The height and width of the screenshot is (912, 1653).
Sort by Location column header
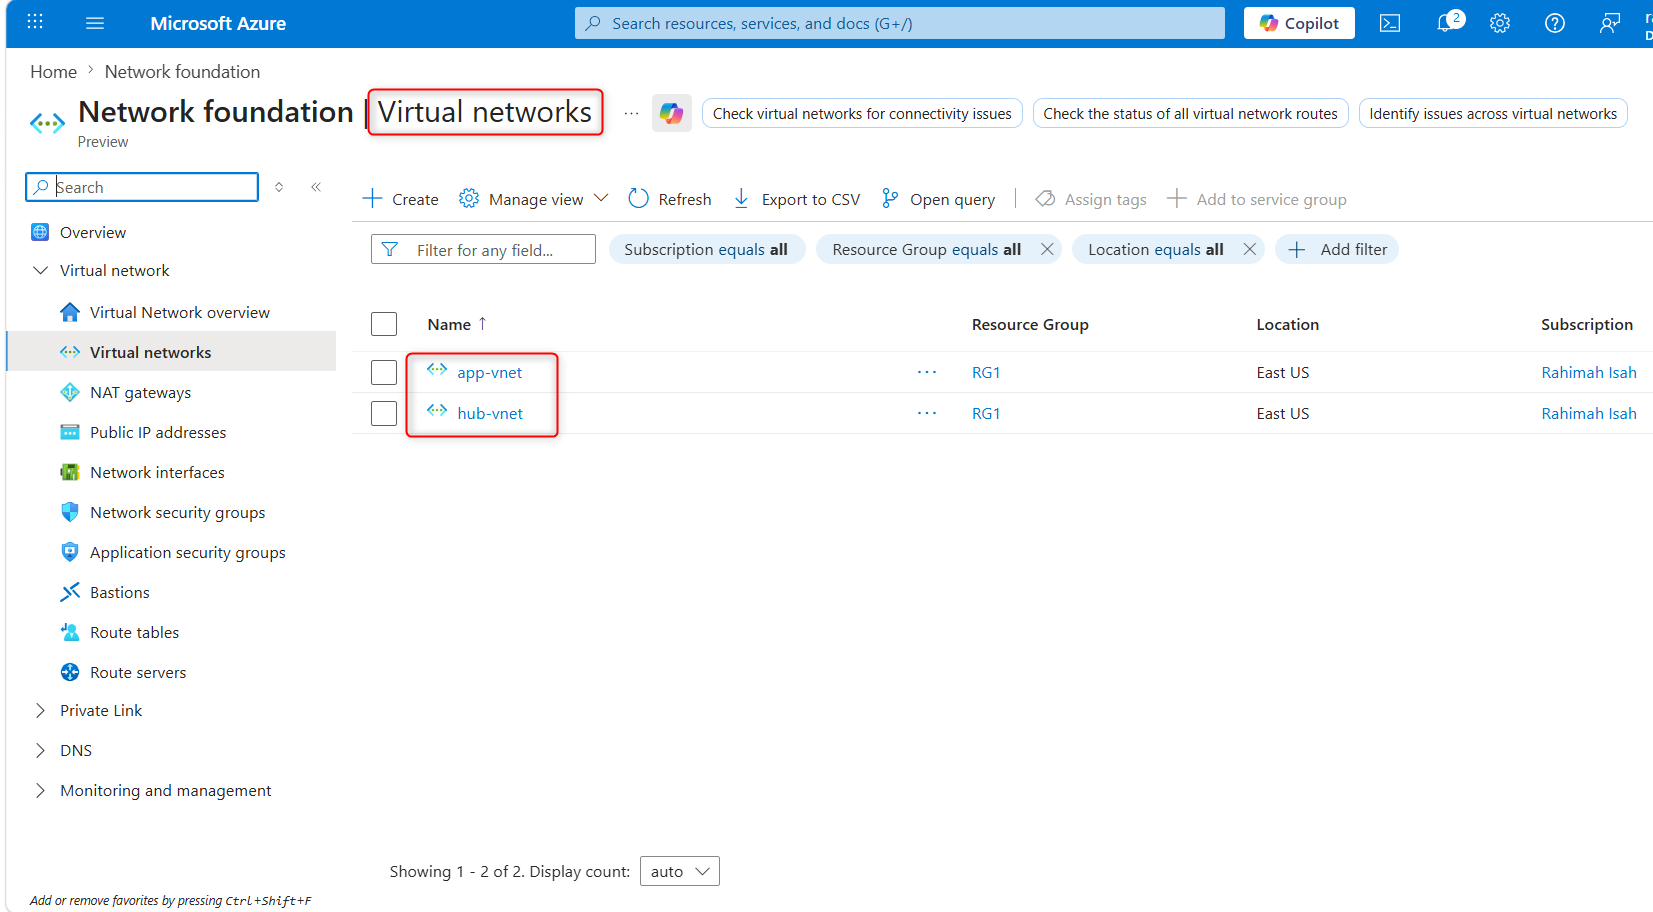point(1287,324)
